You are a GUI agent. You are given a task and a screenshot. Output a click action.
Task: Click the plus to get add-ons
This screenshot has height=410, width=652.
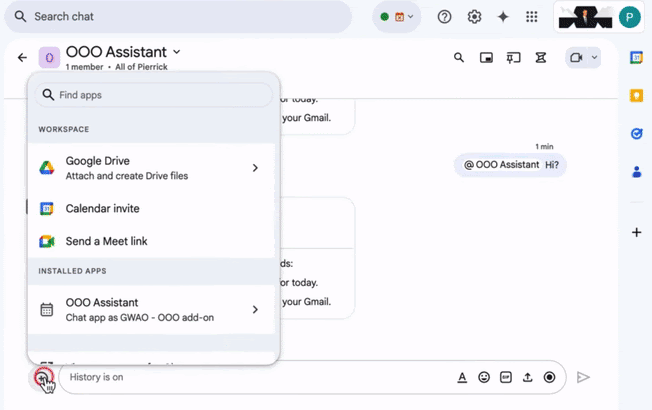point(636,232)
